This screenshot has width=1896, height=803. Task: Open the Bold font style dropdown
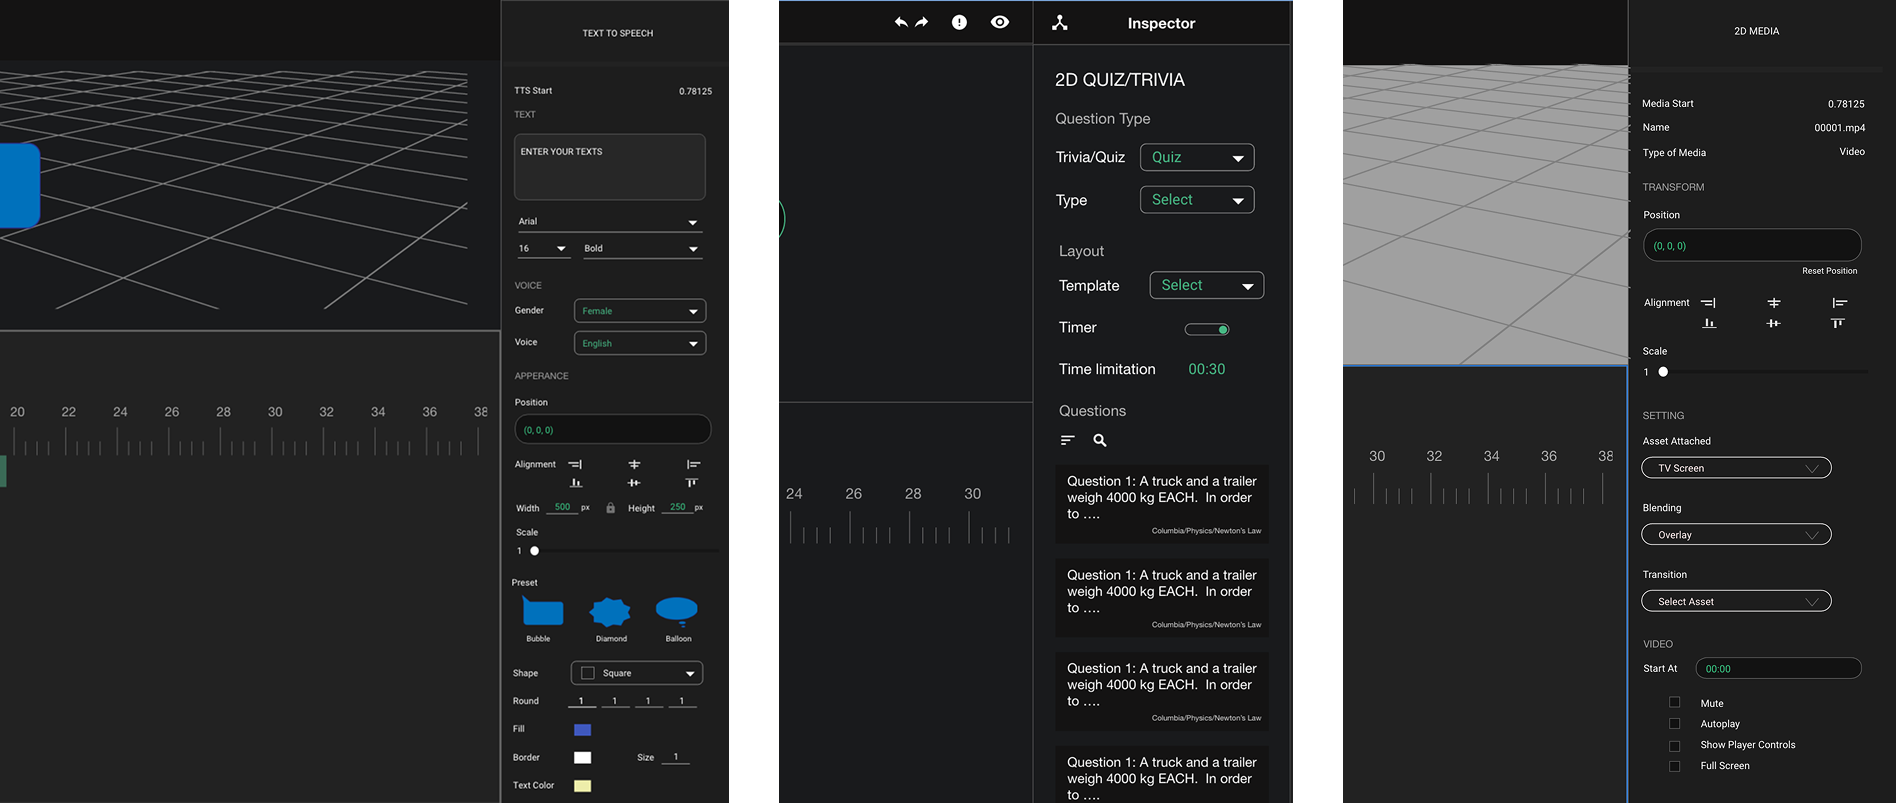point(642,248)
